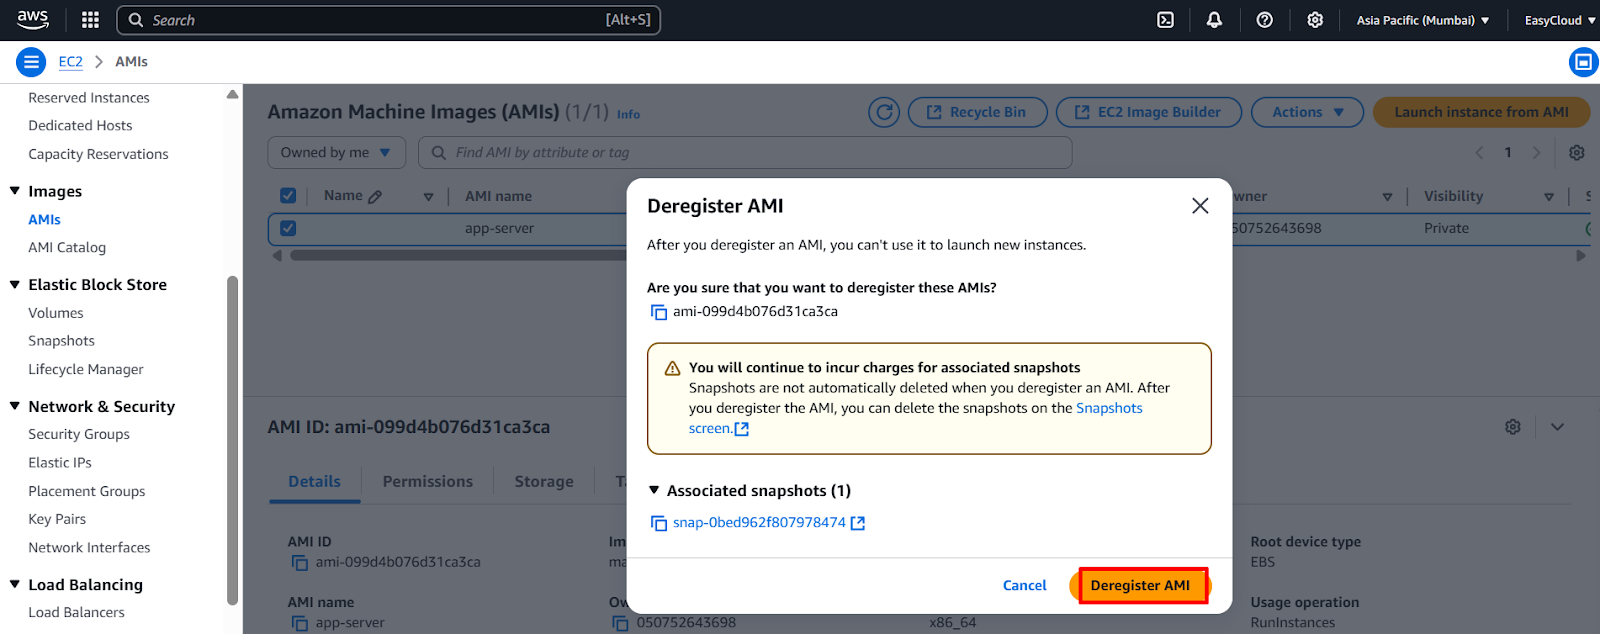The height and width of the screenshot is (634, 1600).
Task: Go to next page arrow
Action: (1537, 153)
